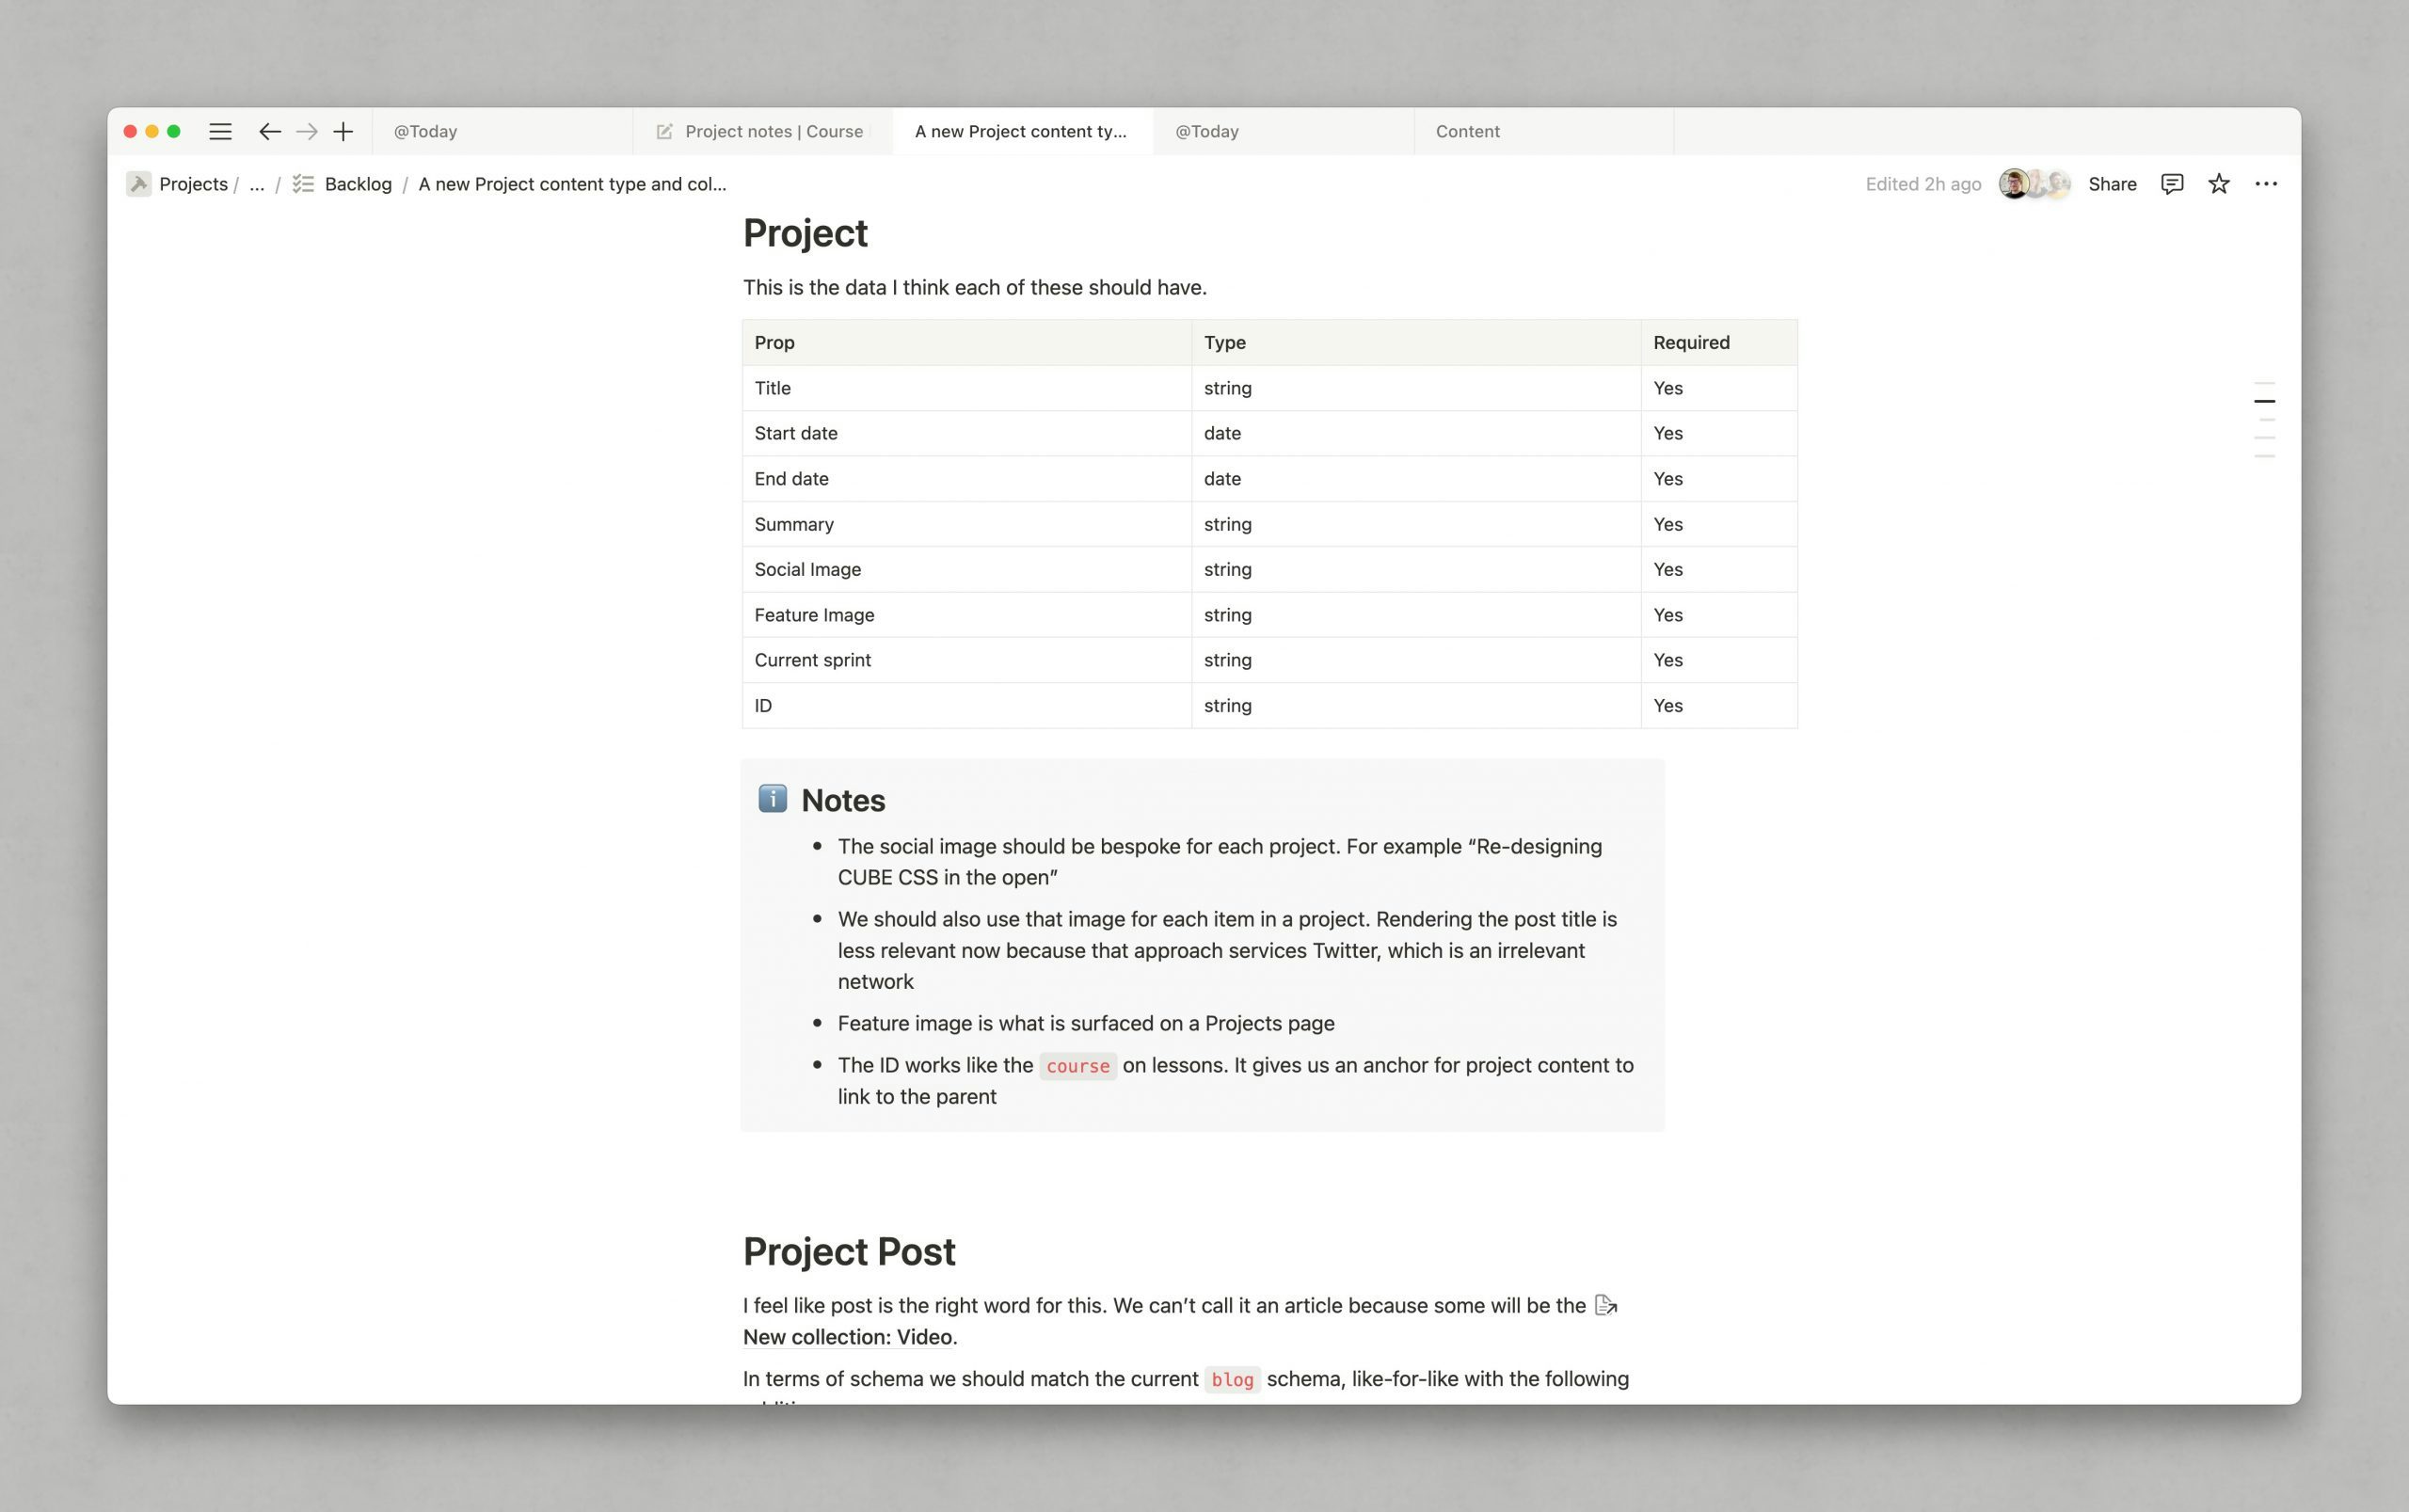The height and width of the screenshot is (1512, 2409).
Task: Select the End date cell
Action: pyautogui.click(x=967, y=479)
